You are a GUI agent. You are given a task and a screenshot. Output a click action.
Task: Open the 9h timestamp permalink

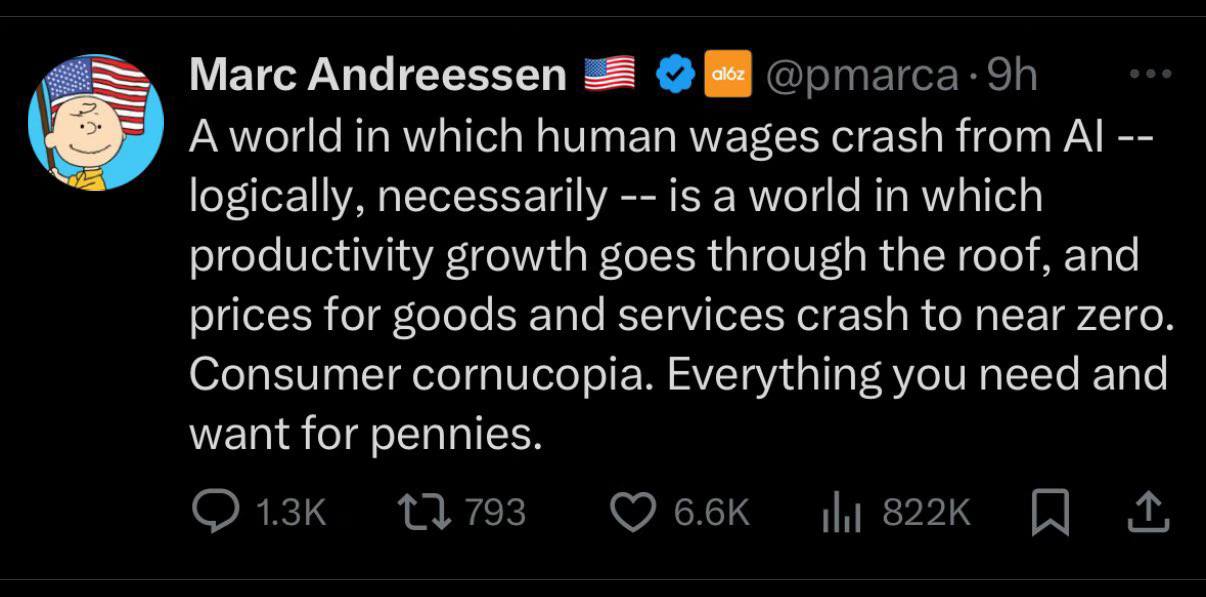click(x=1010, y=76)
